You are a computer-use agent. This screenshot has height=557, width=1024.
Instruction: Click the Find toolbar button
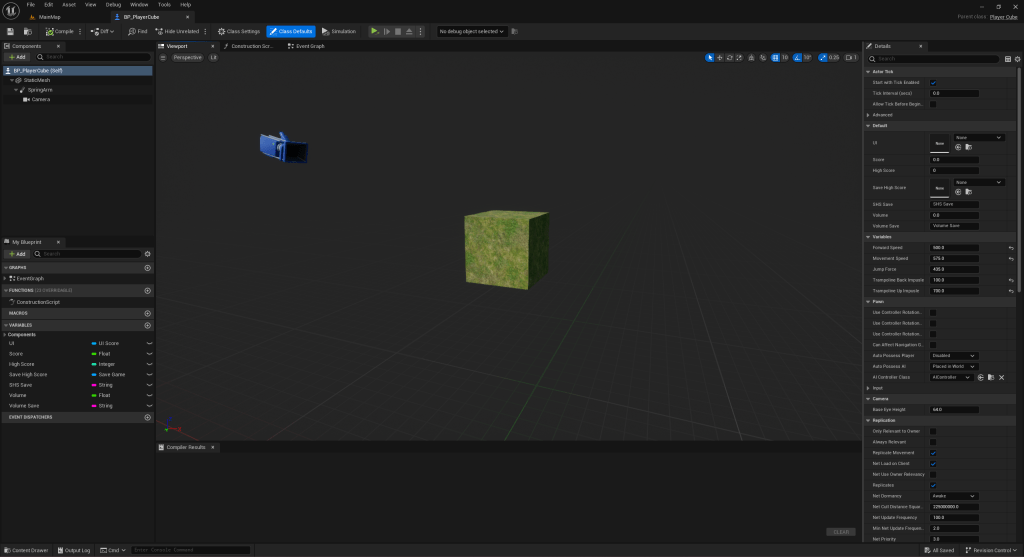click(x=137, y=31)
